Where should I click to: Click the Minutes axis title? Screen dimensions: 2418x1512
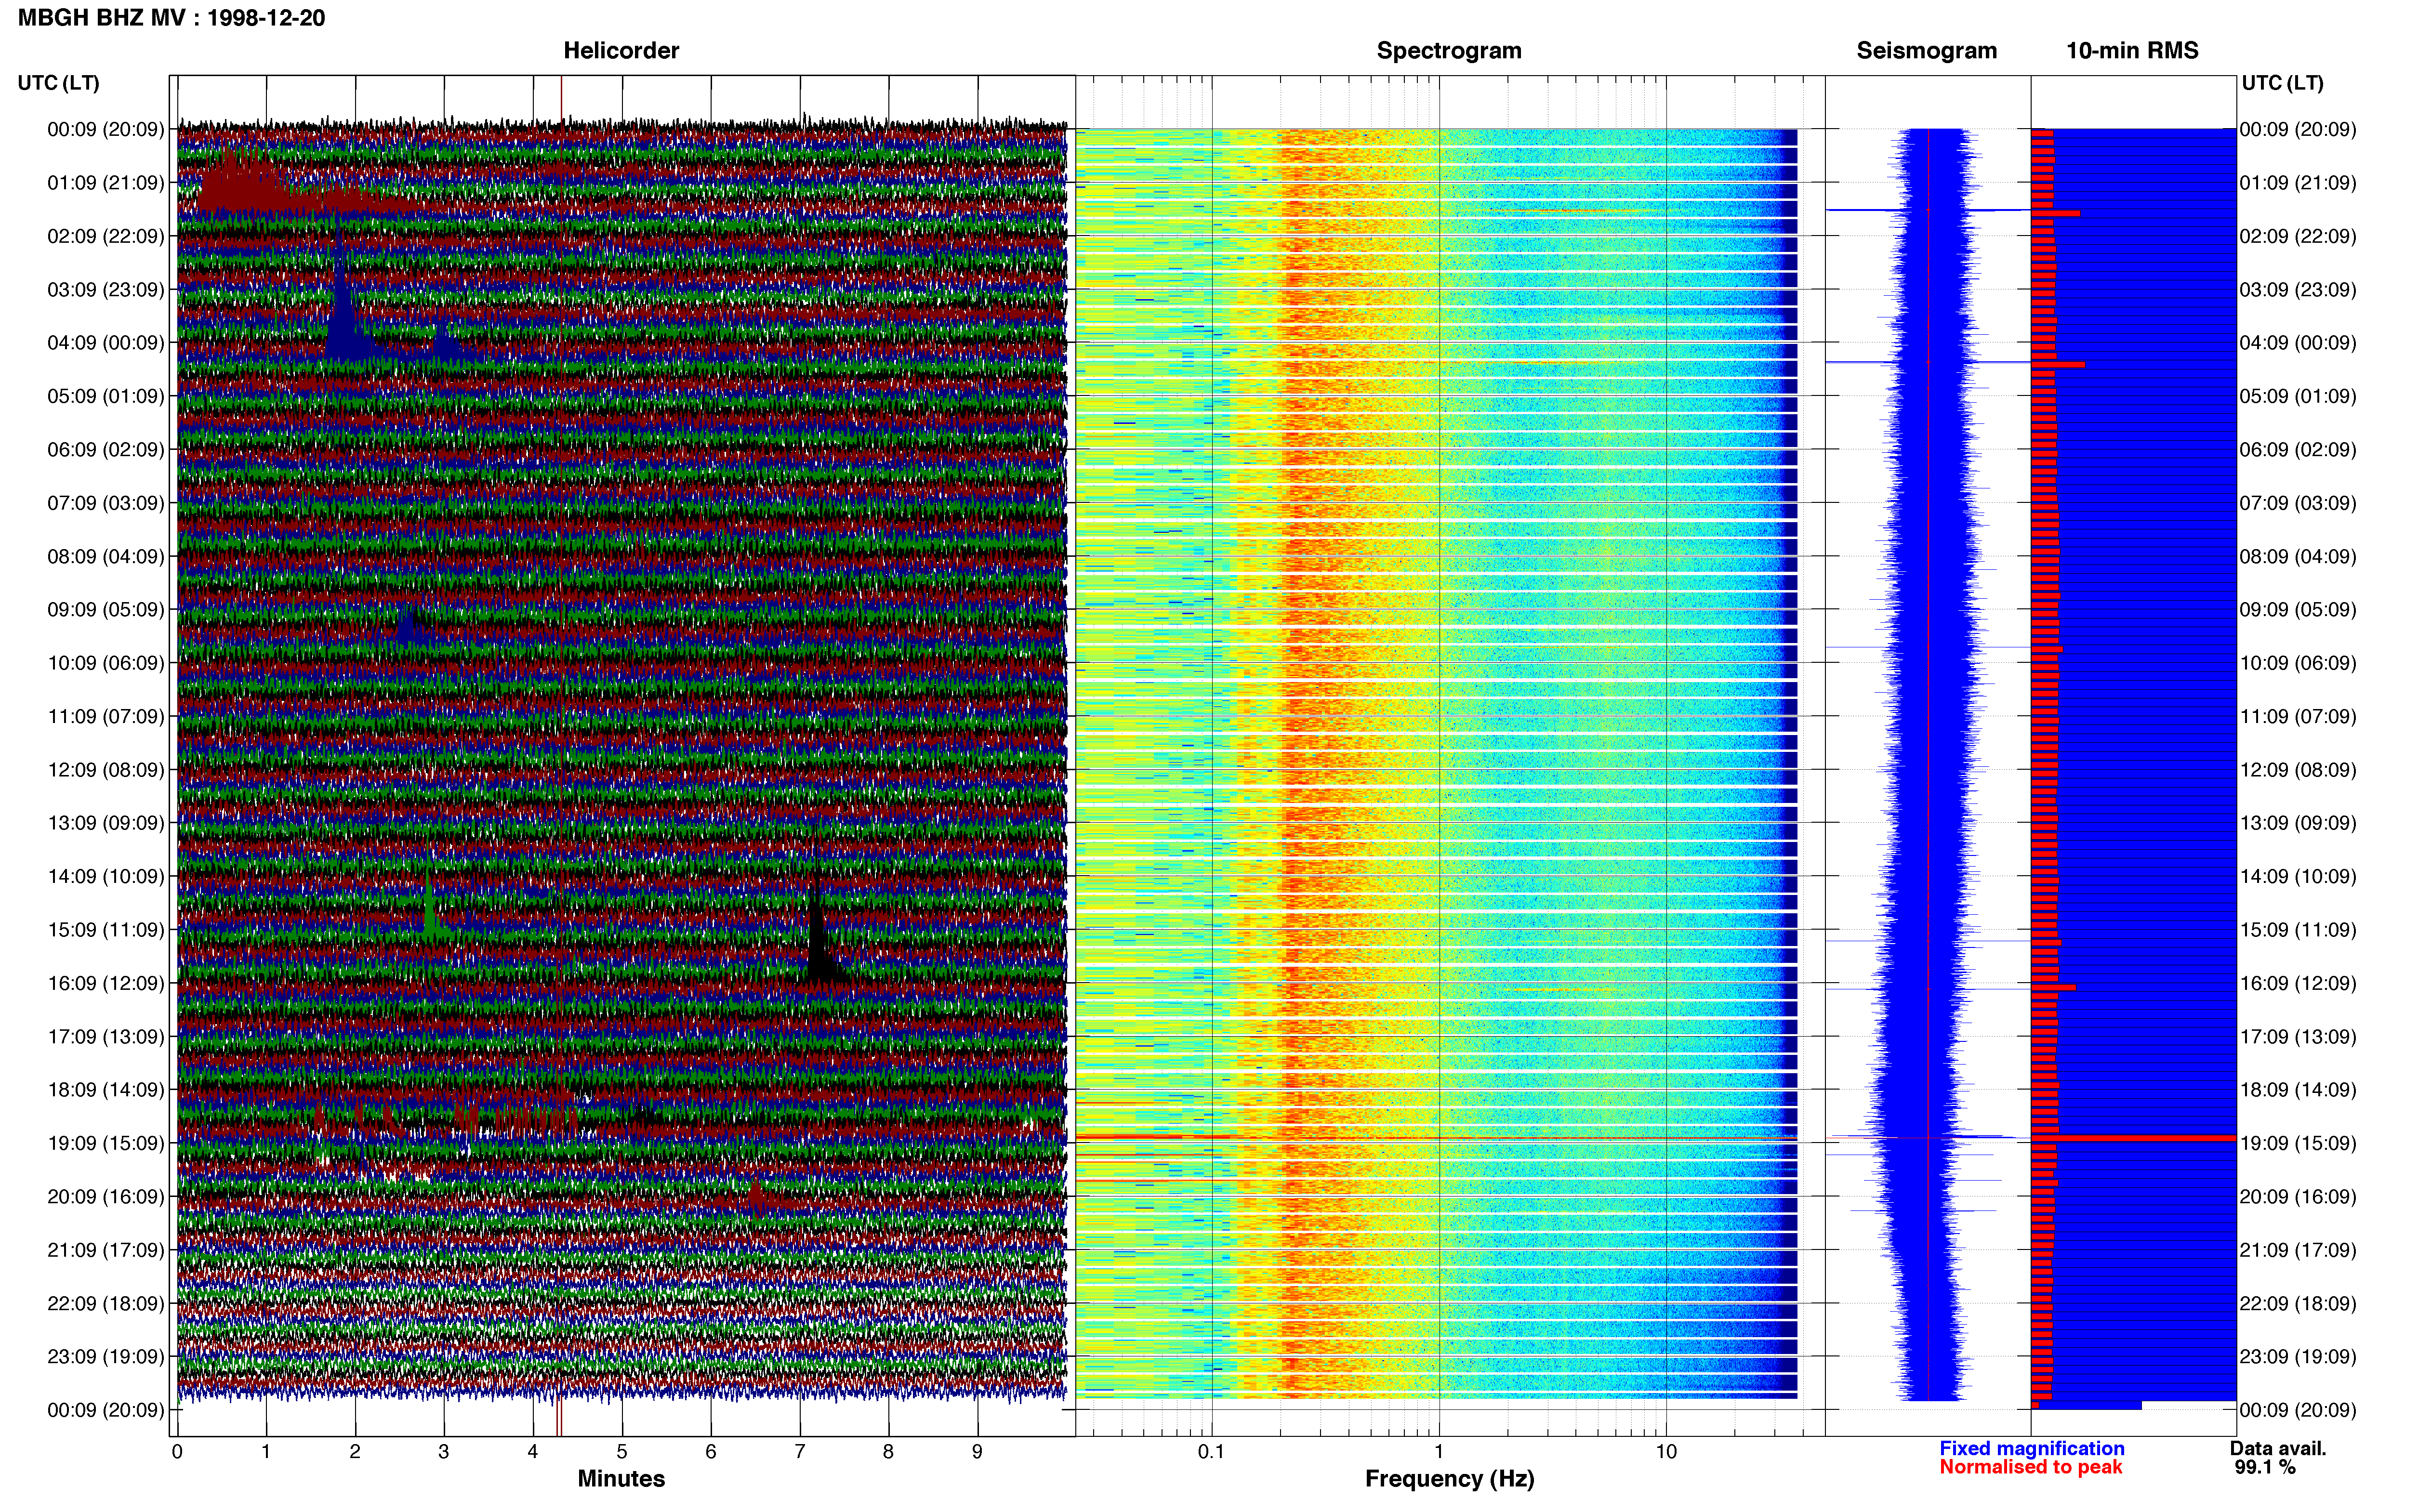coord(621,1478)
